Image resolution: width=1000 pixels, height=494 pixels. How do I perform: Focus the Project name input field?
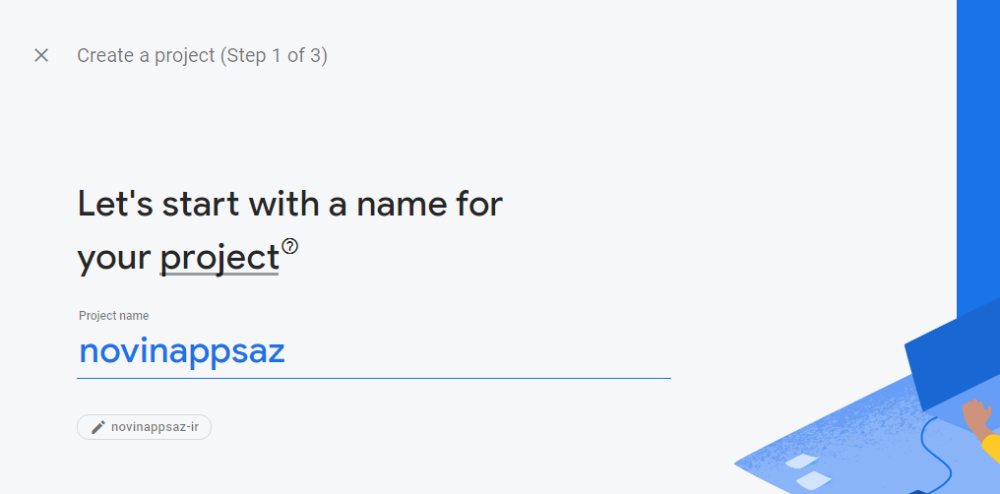point(374,352)
